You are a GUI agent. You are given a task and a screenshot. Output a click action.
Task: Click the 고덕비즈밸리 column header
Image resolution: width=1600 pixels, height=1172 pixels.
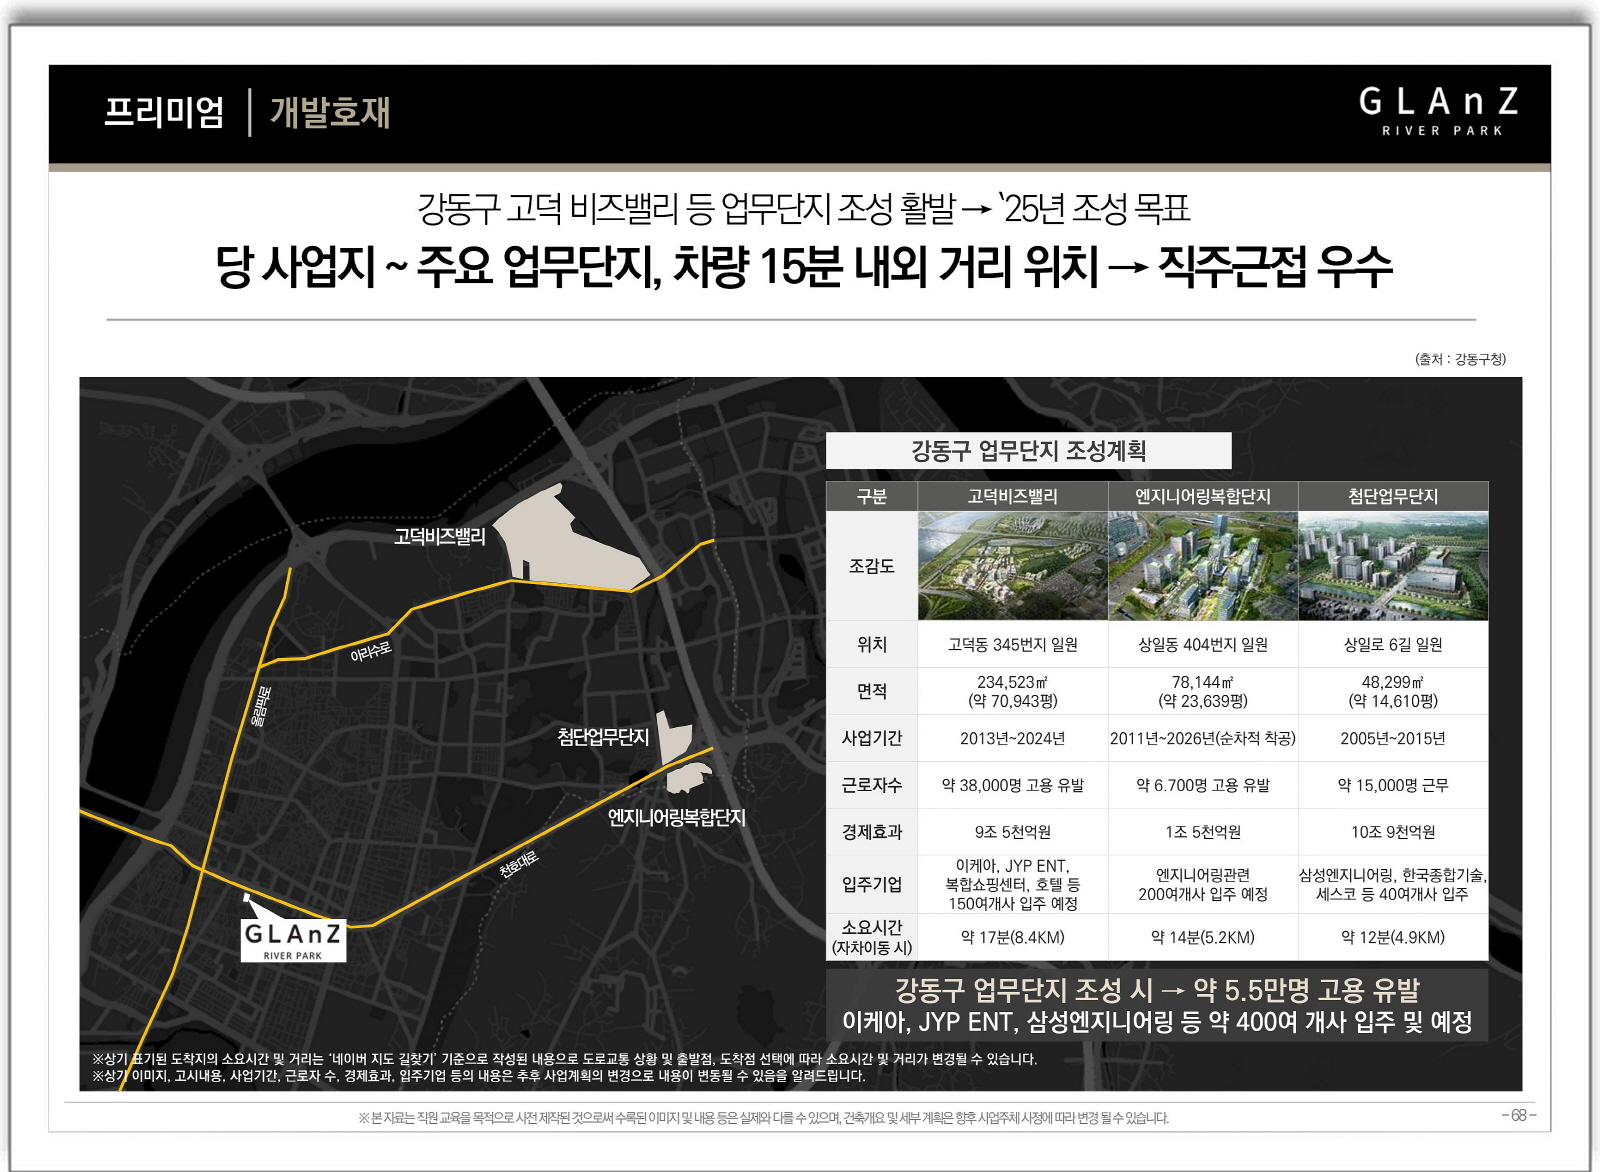click(1012, 496)
